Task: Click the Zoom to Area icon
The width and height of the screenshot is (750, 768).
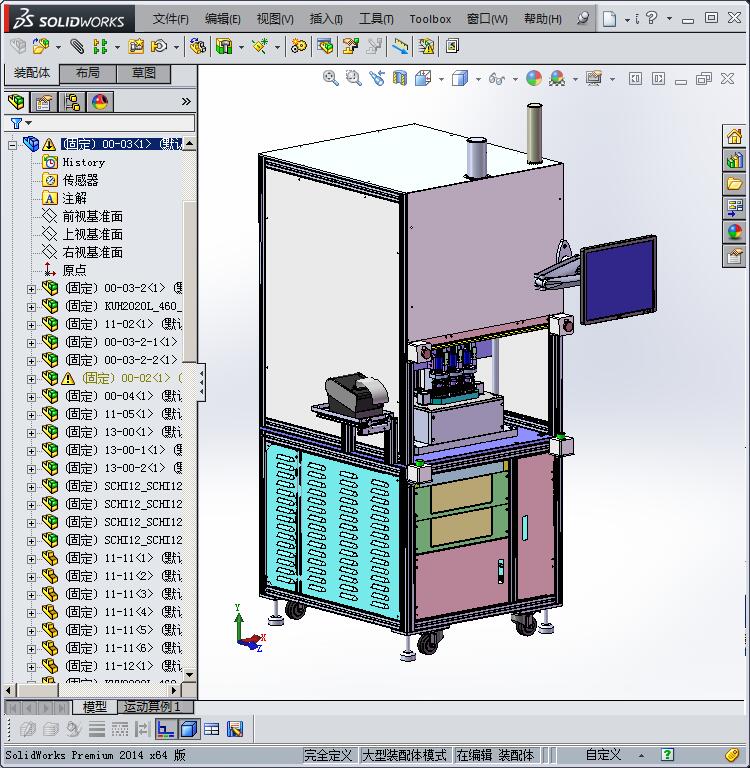Action: [353, 78]
